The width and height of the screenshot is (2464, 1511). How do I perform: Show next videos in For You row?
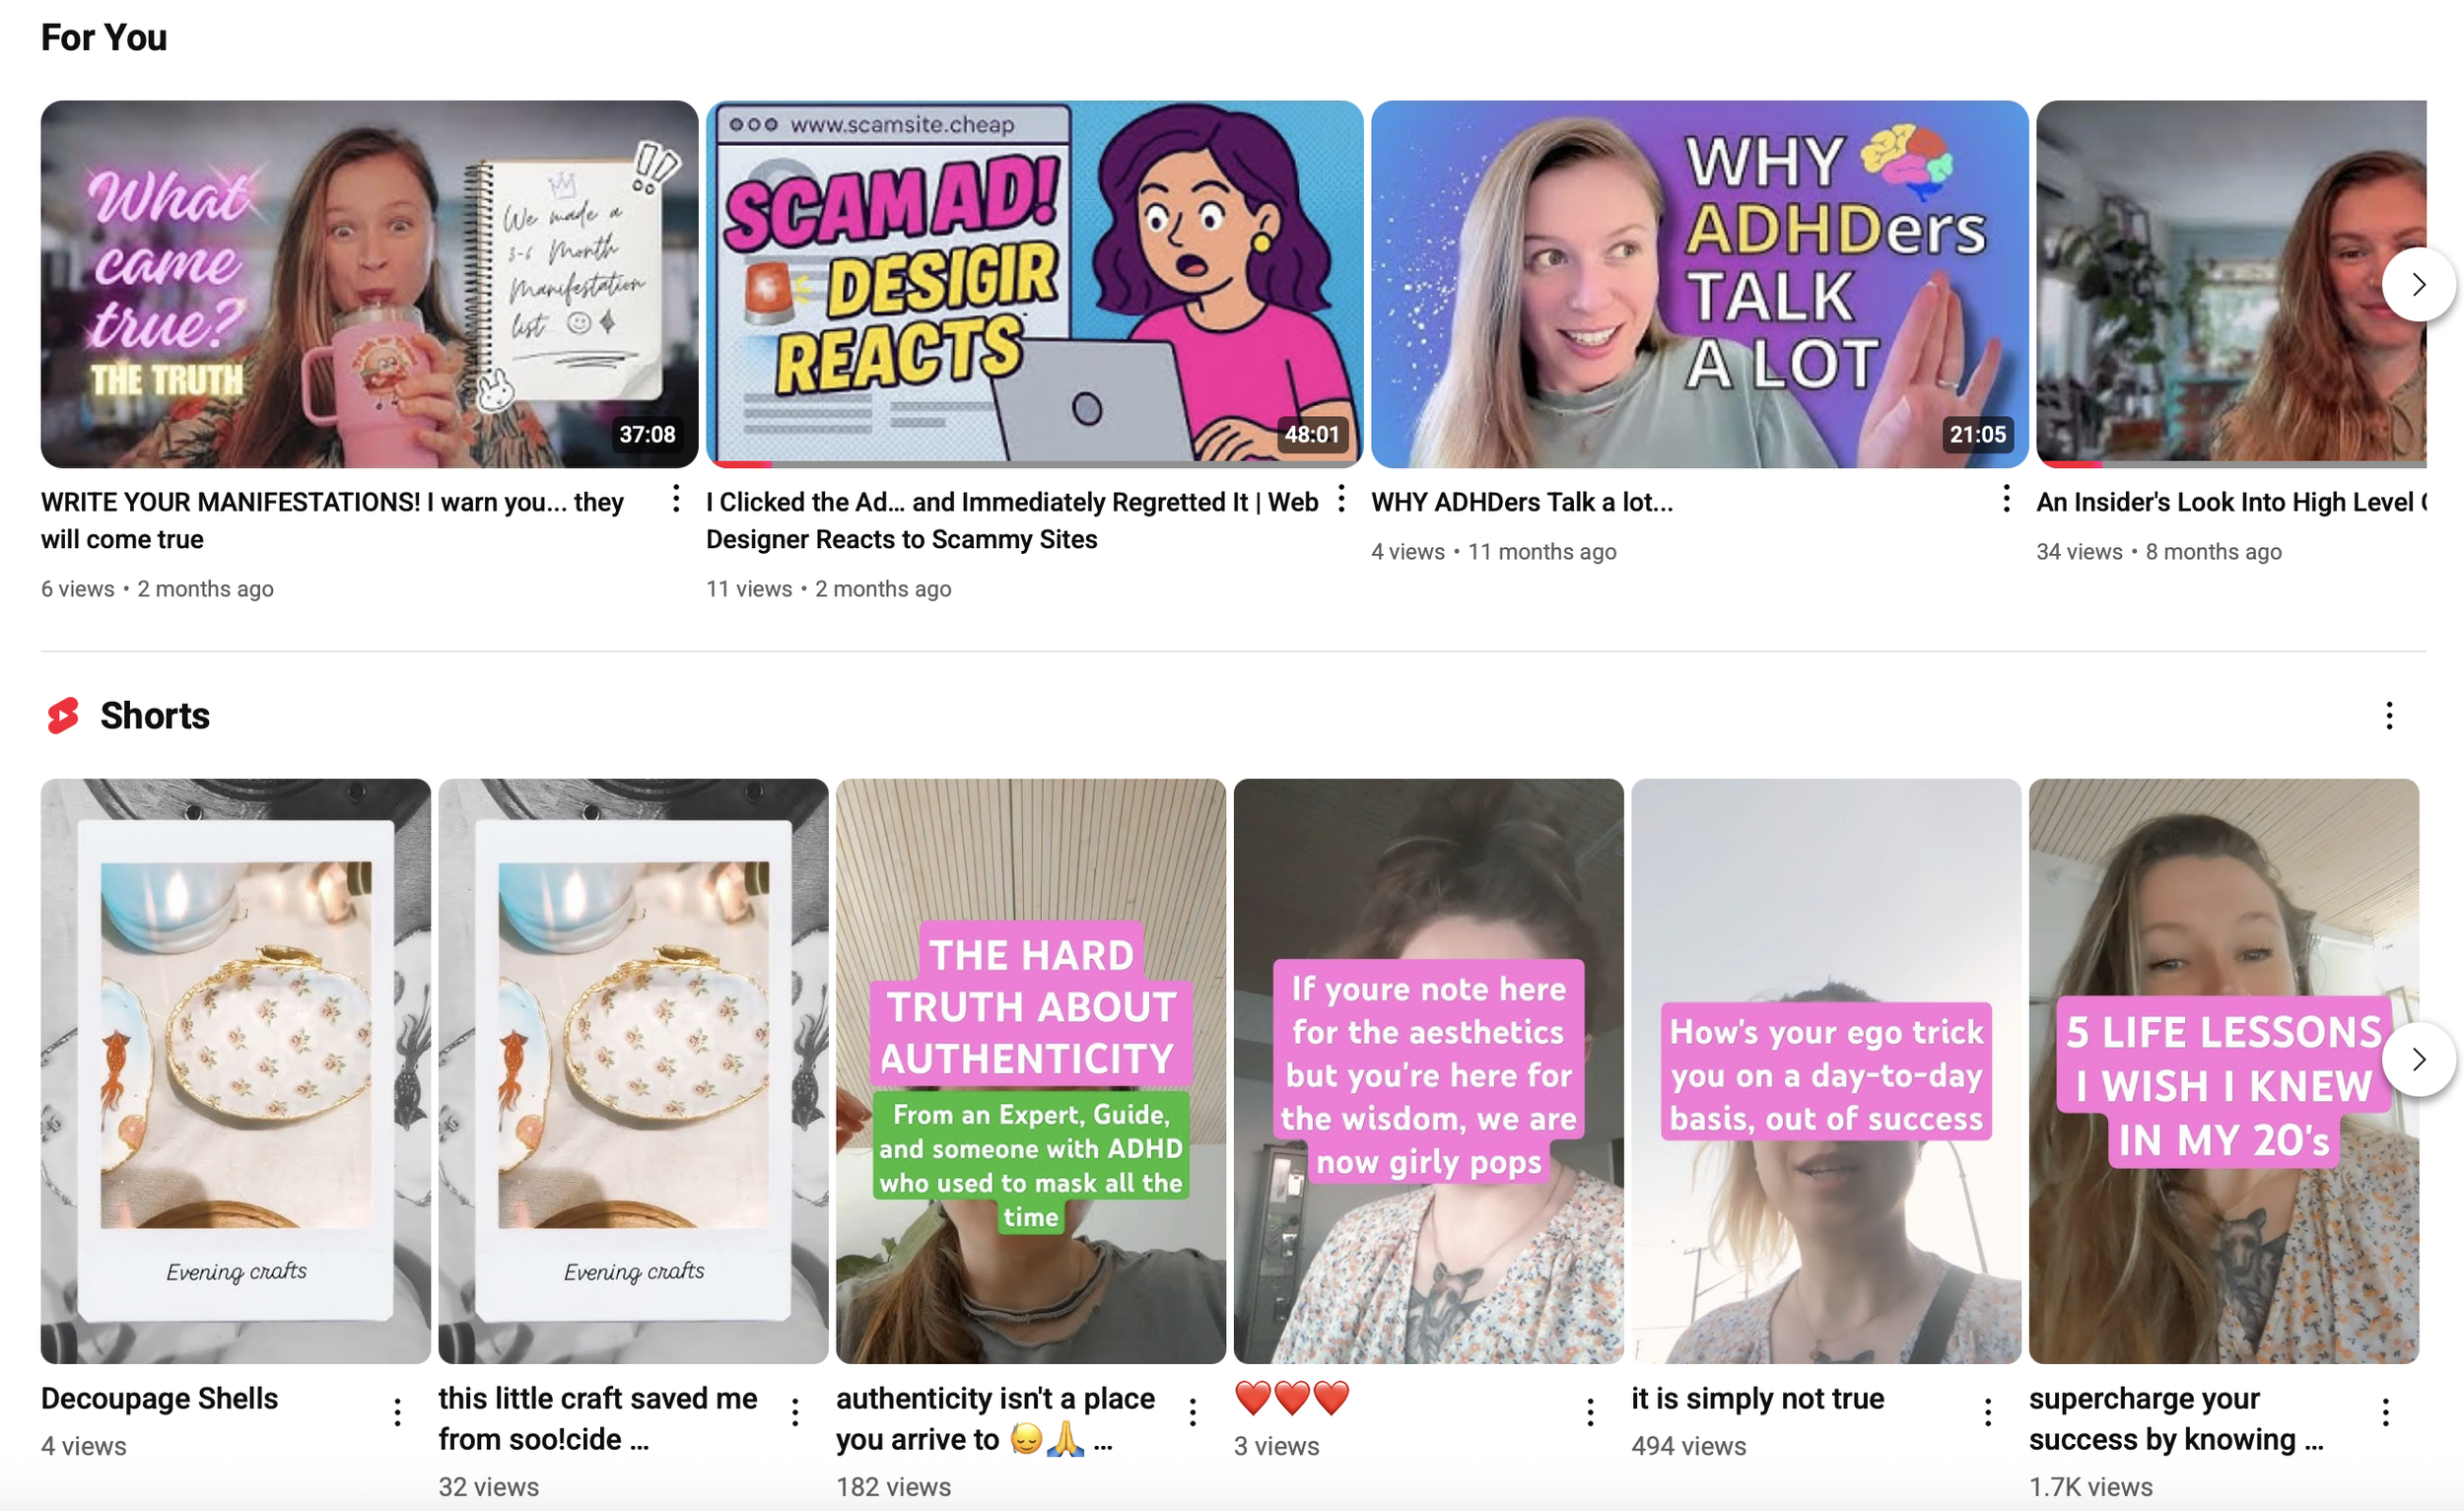click(2418, 284)
